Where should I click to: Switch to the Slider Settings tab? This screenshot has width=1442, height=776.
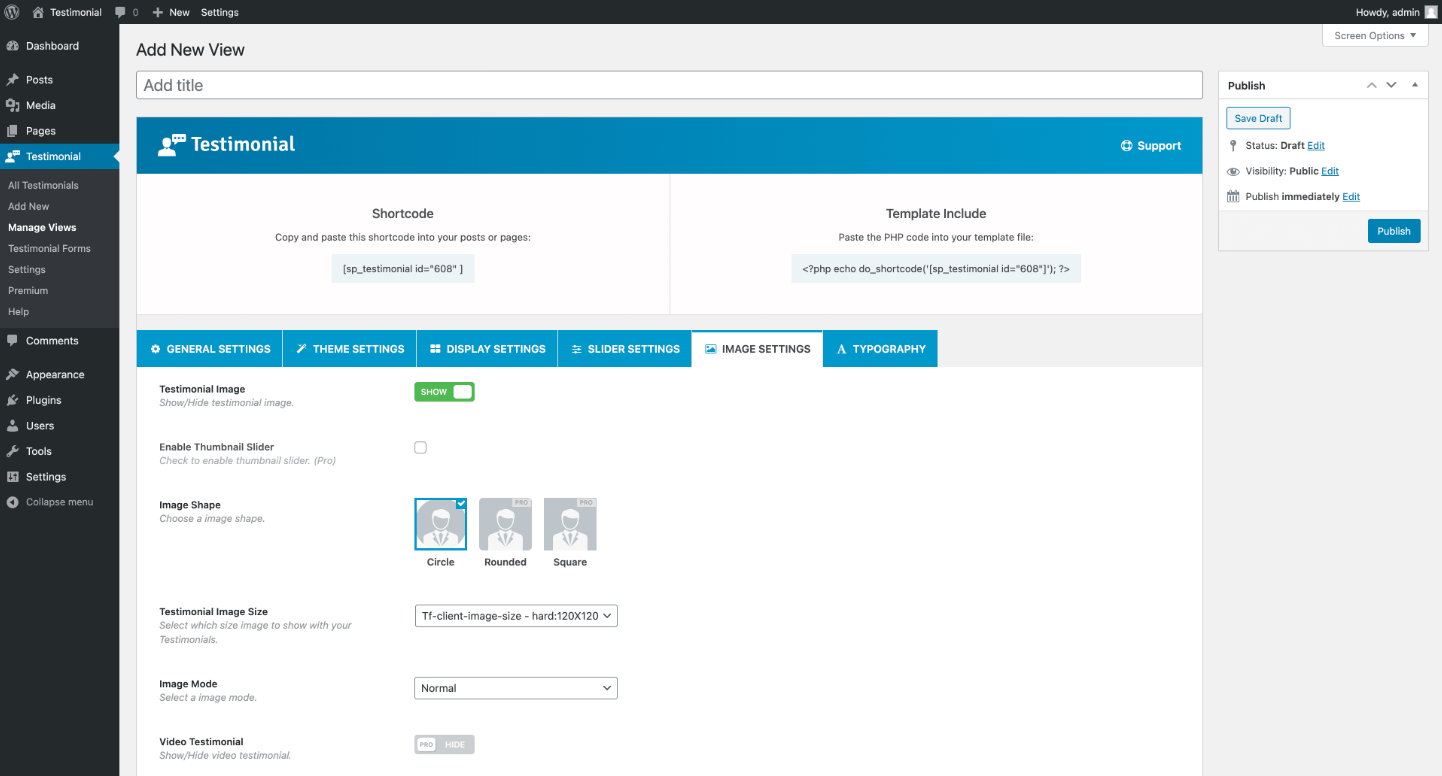(x=625, y=349)
